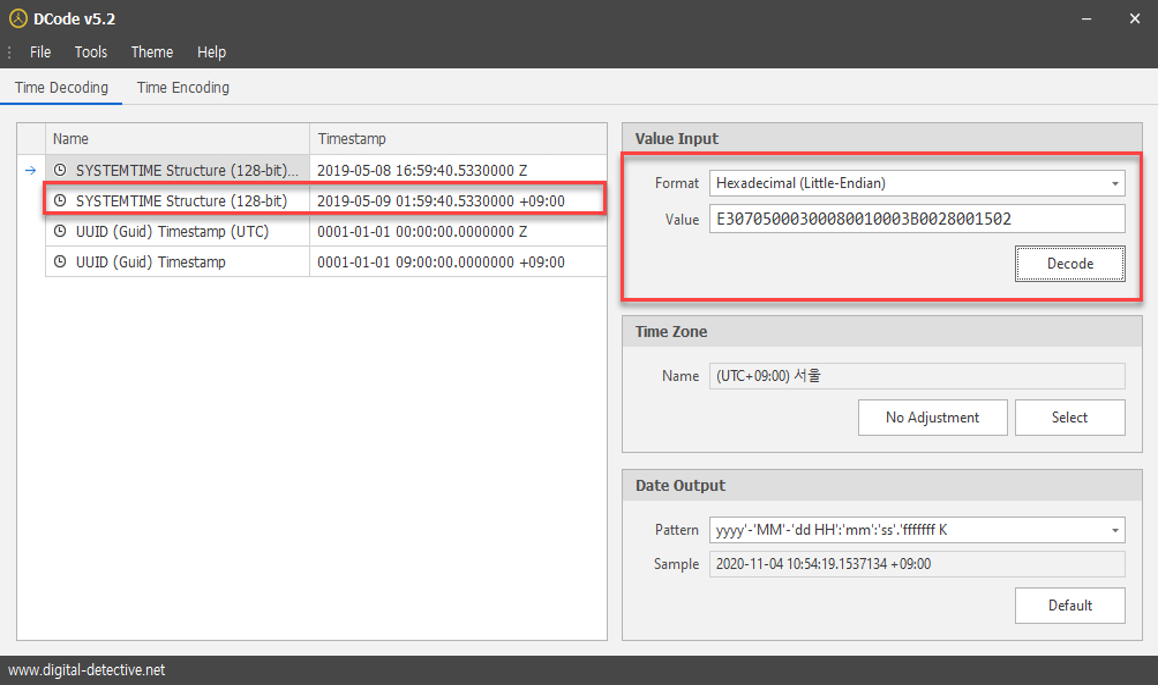
Task: Expand the Date Output Pattern dropdown
Action: click(1114, 531)
